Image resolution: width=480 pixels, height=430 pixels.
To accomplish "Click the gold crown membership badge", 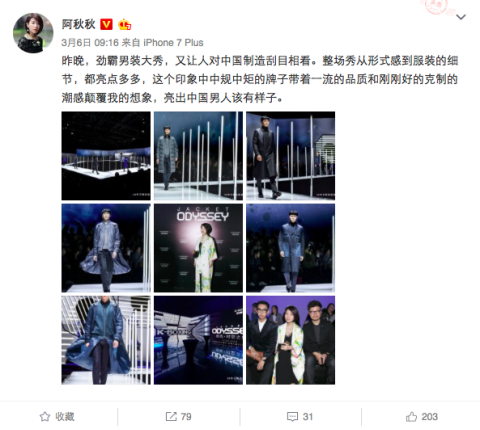I will 124,24.
